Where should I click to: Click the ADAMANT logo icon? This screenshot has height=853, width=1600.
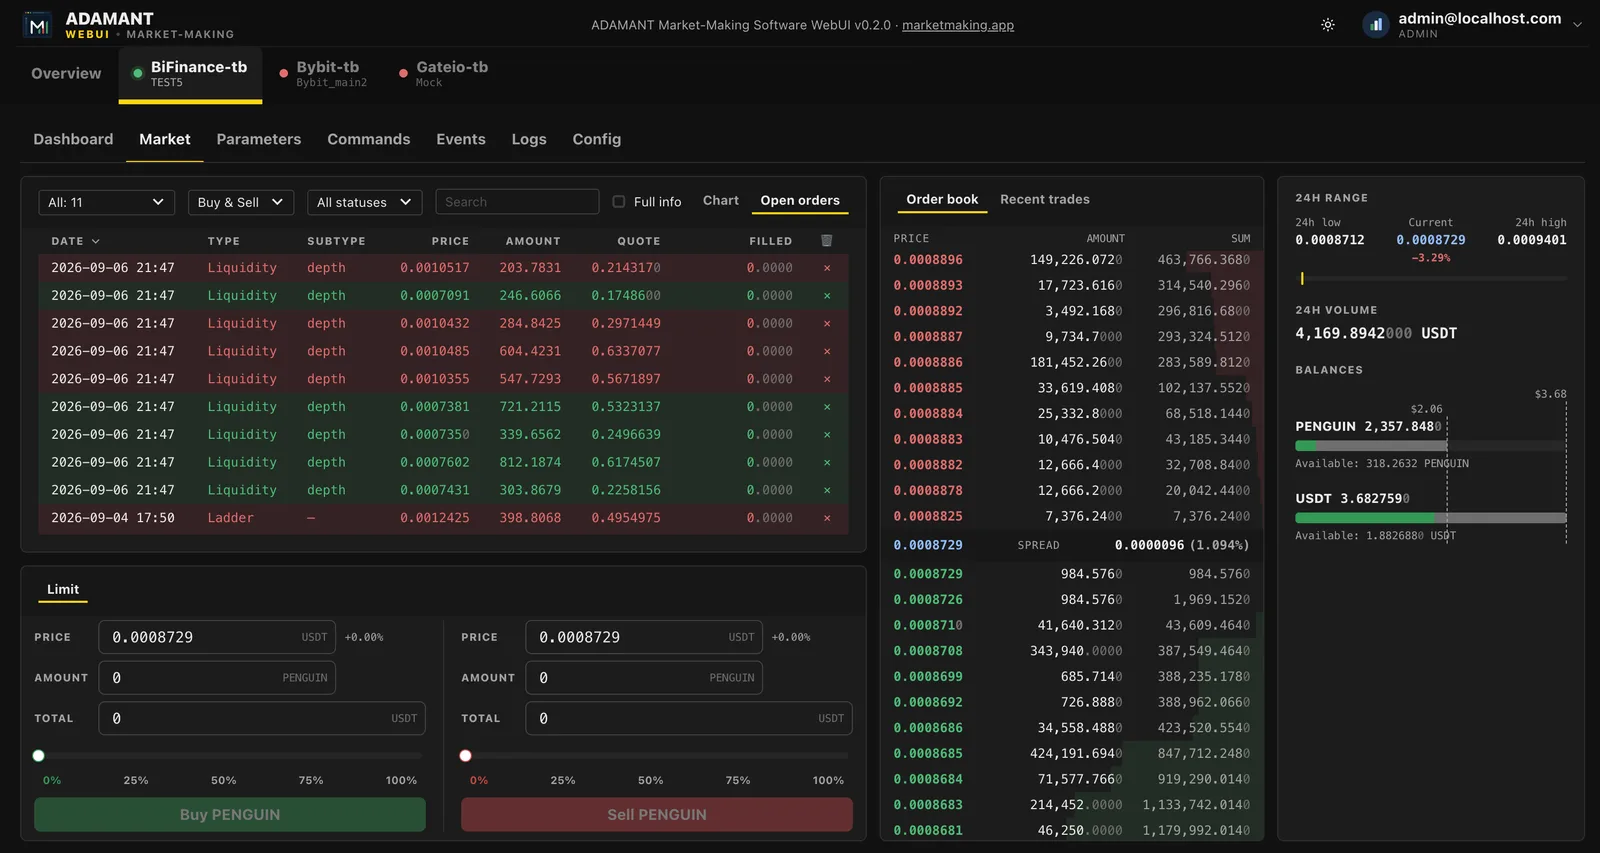(38, 26)
